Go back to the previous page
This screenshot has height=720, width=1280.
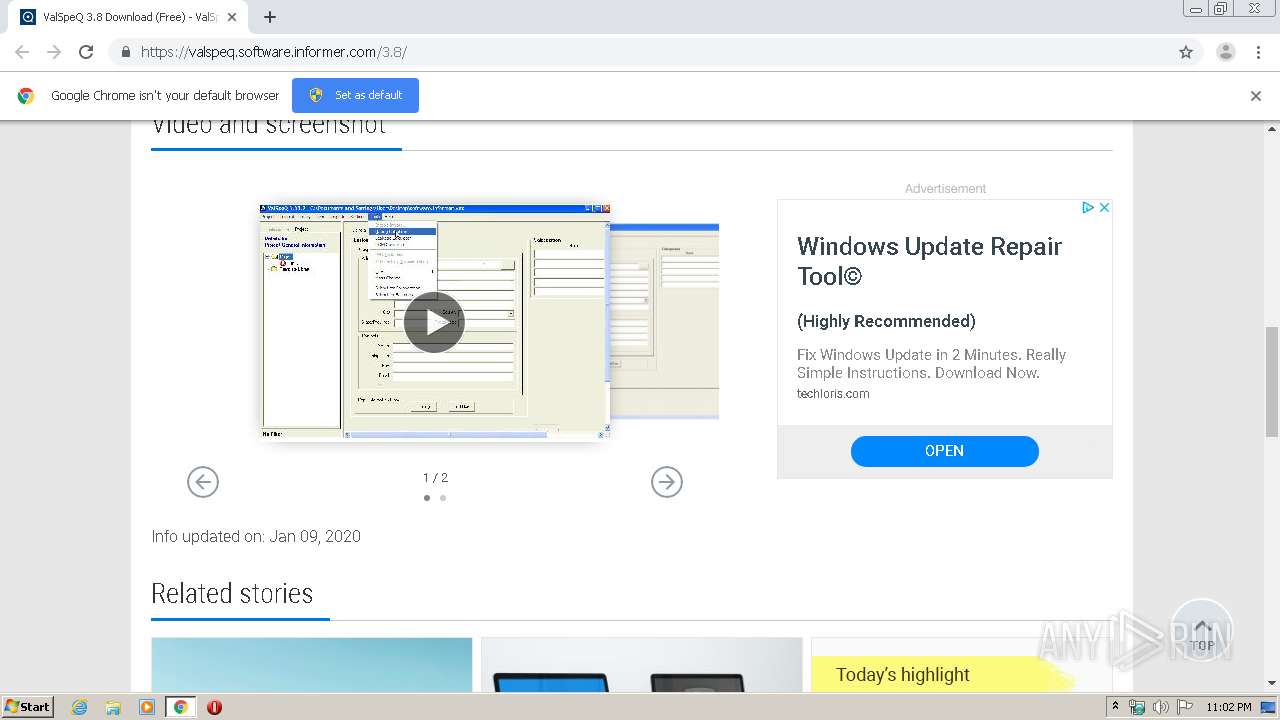point(22,52)
